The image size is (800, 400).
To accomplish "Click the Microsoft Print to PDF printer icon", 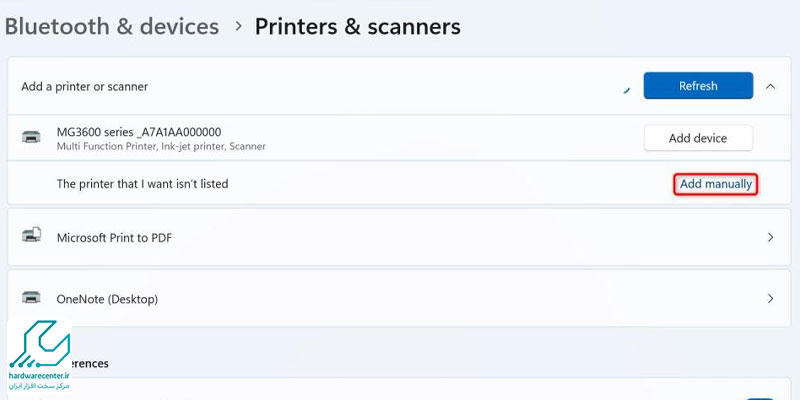I will 31,234.
